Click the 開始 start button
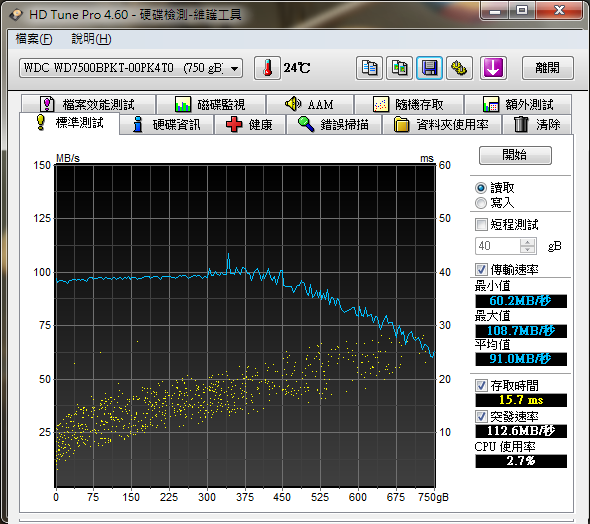 (x=515, y=155)
